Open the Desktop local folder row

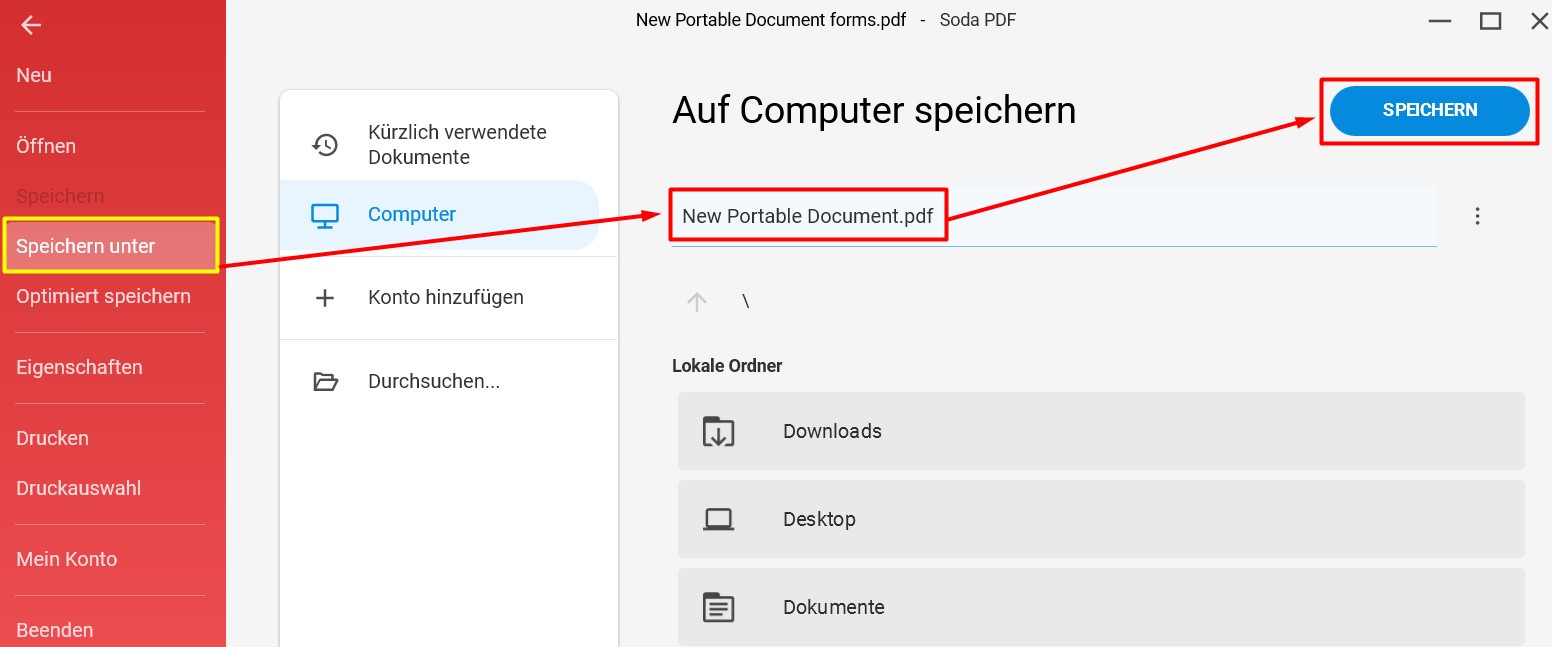[1101, 519]
